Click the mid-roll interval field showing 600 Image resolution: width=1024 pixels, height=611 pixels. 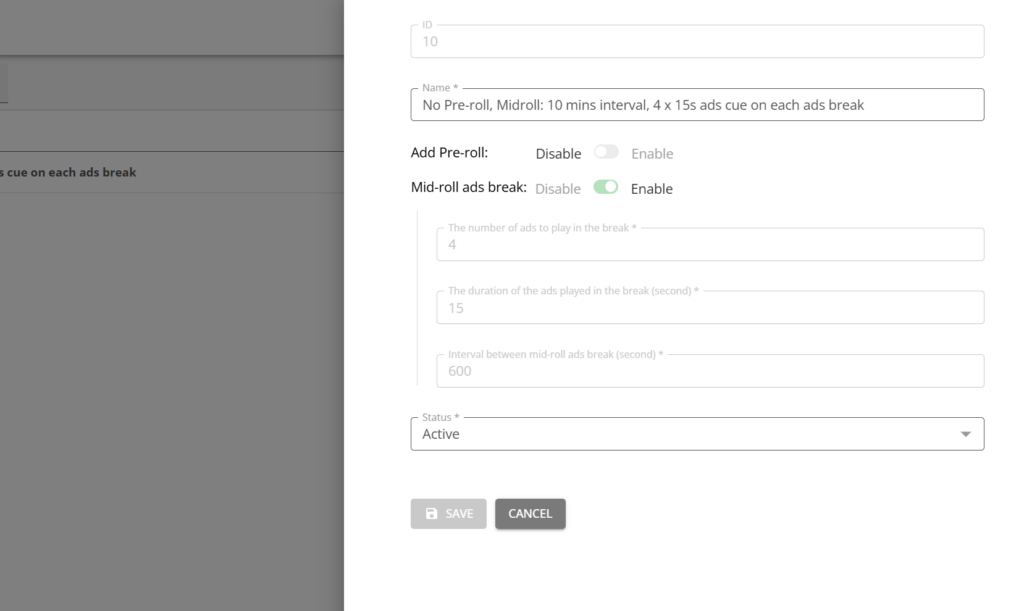709,371
